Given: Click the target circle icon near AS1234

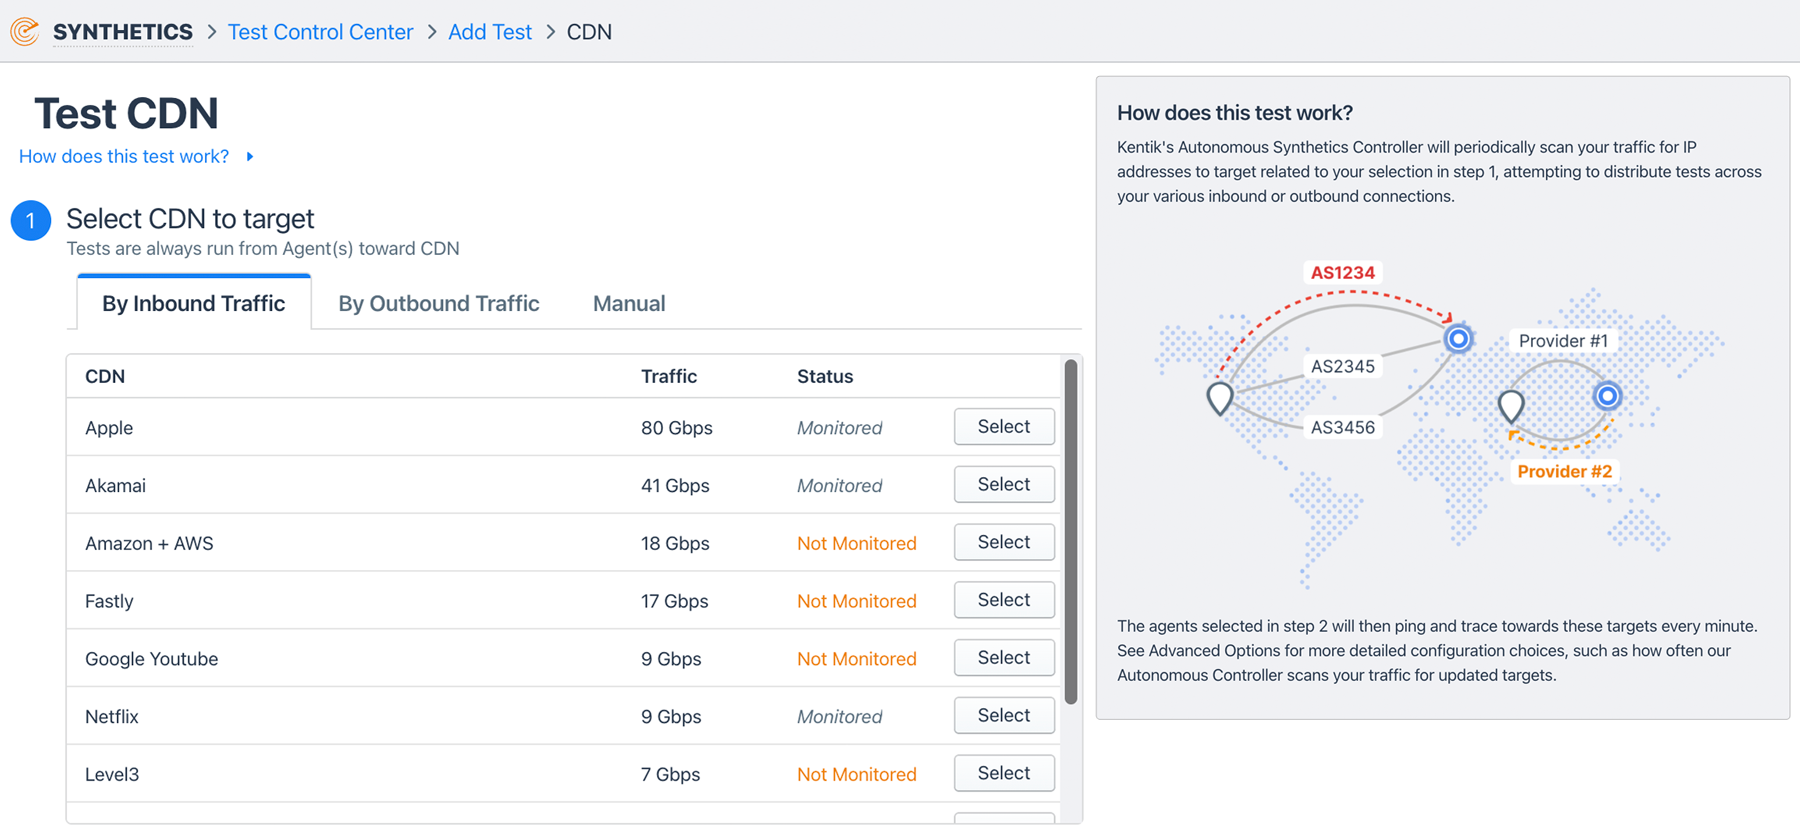Looking at the screenshot, I should 1459,338.
